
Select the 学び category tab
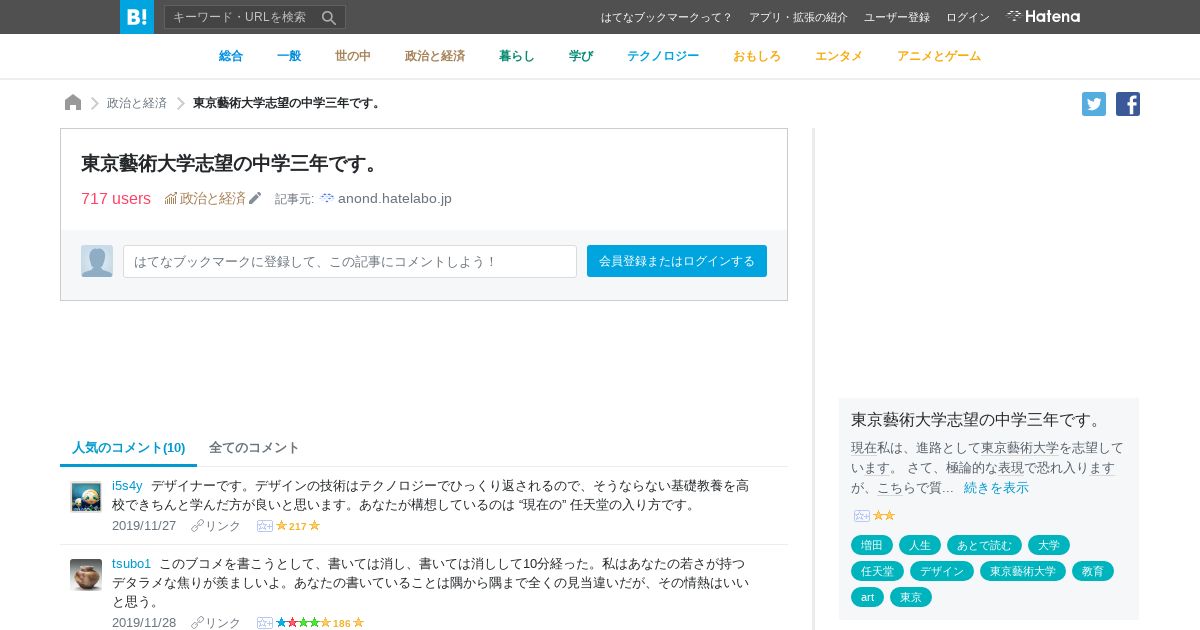click(581, 56)
